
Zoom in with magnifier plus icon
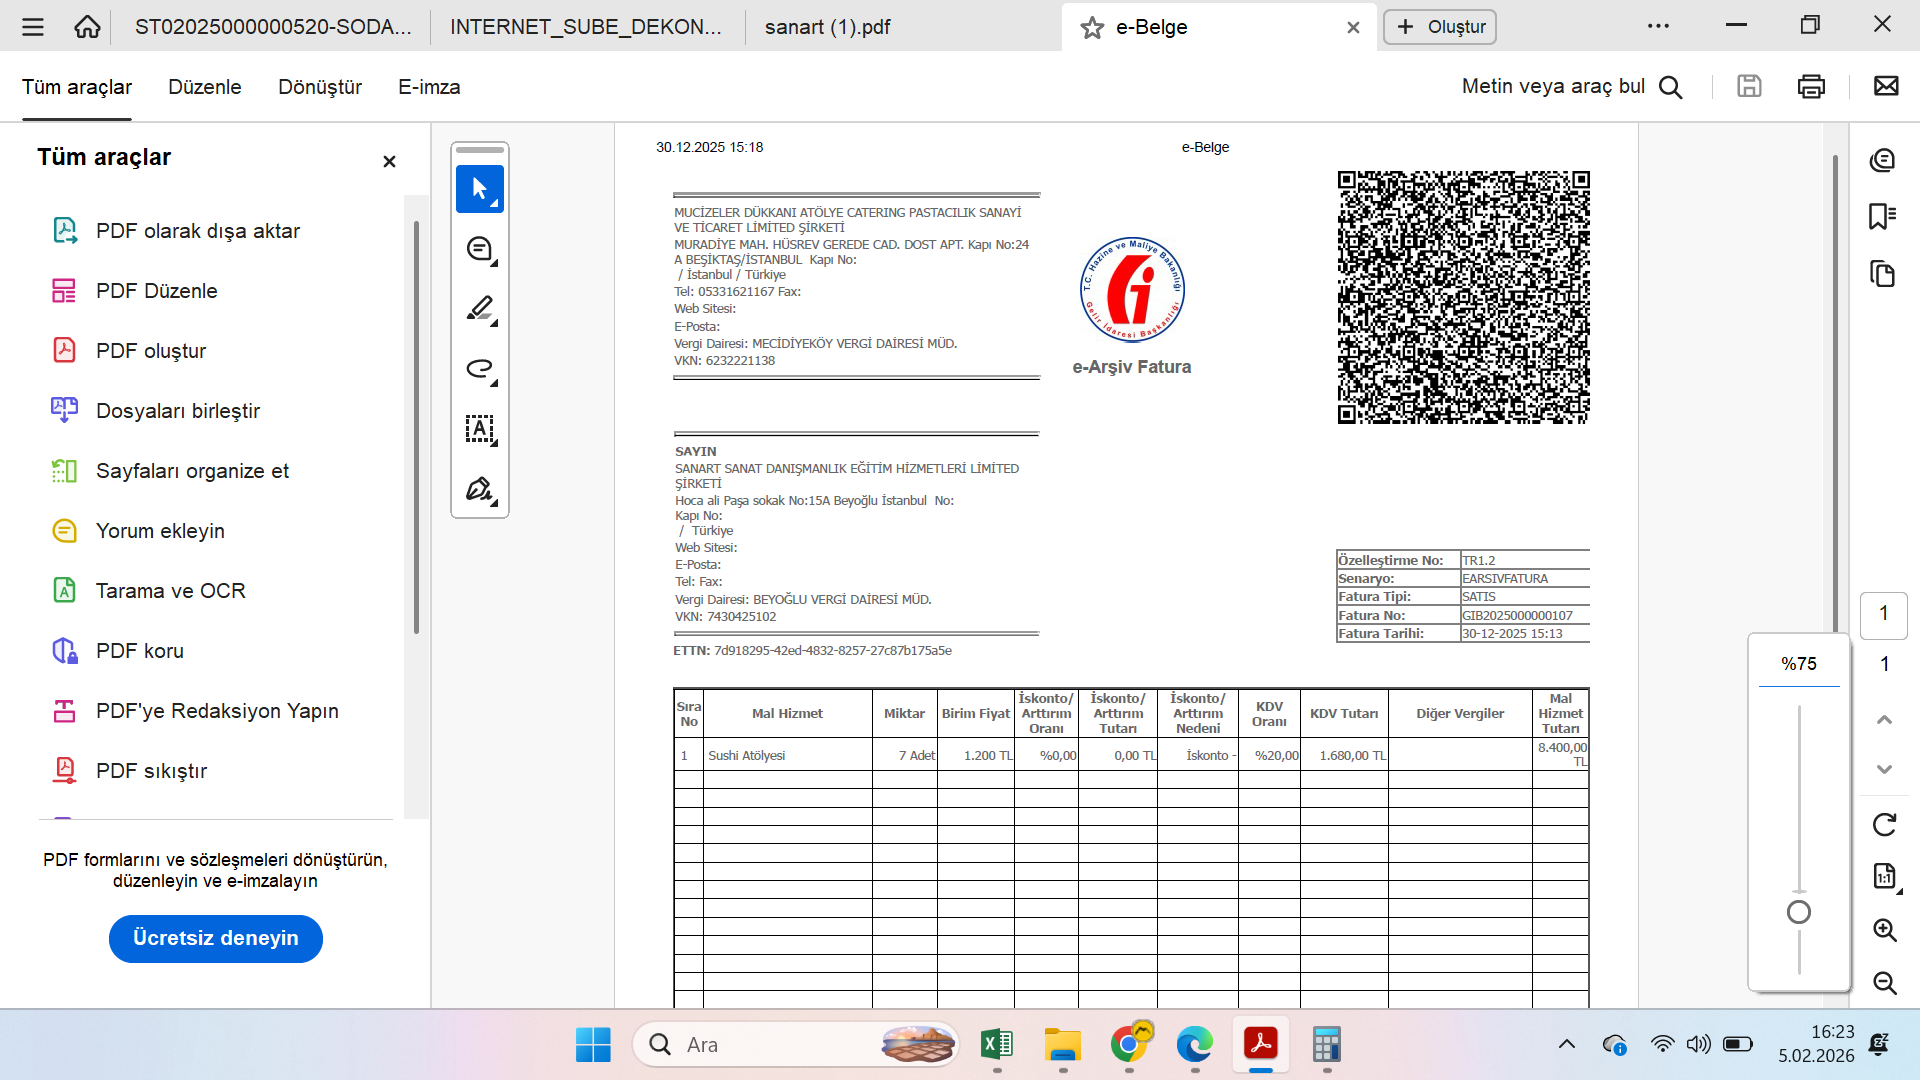click(1885, 930)
